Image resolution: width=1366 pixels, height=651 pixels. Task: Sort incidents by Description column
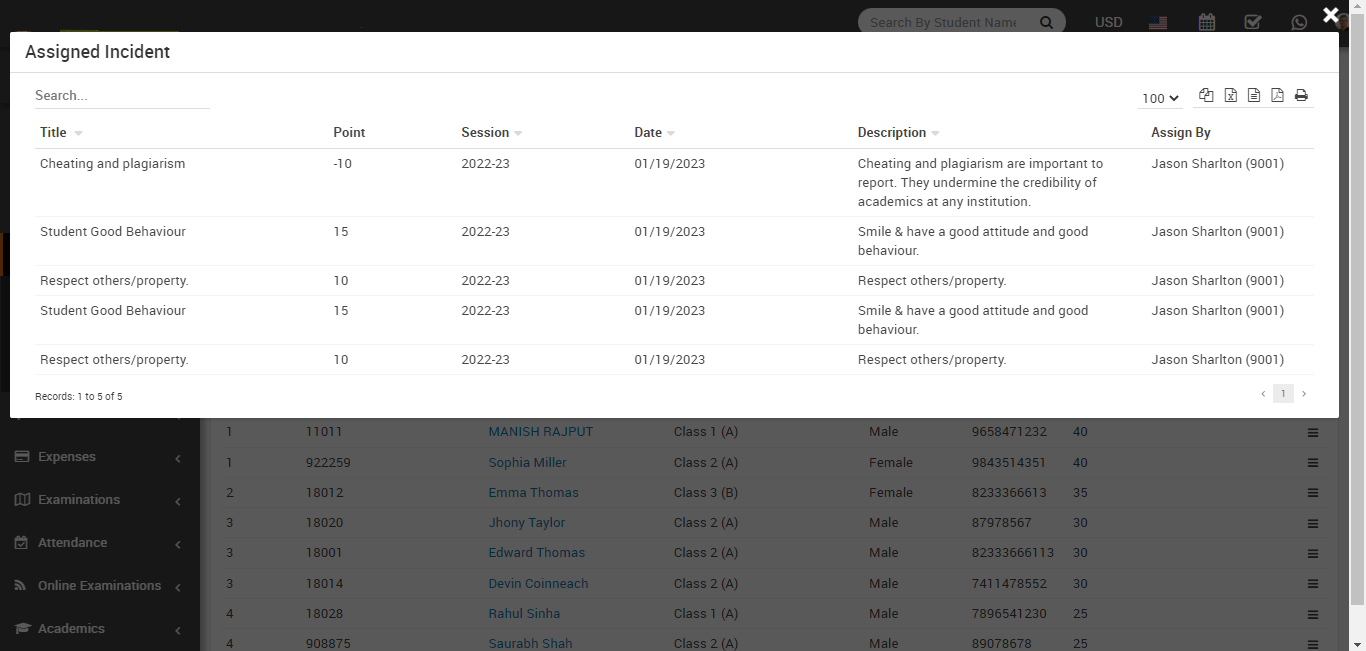pyautogui.click(x=892, y=133)
